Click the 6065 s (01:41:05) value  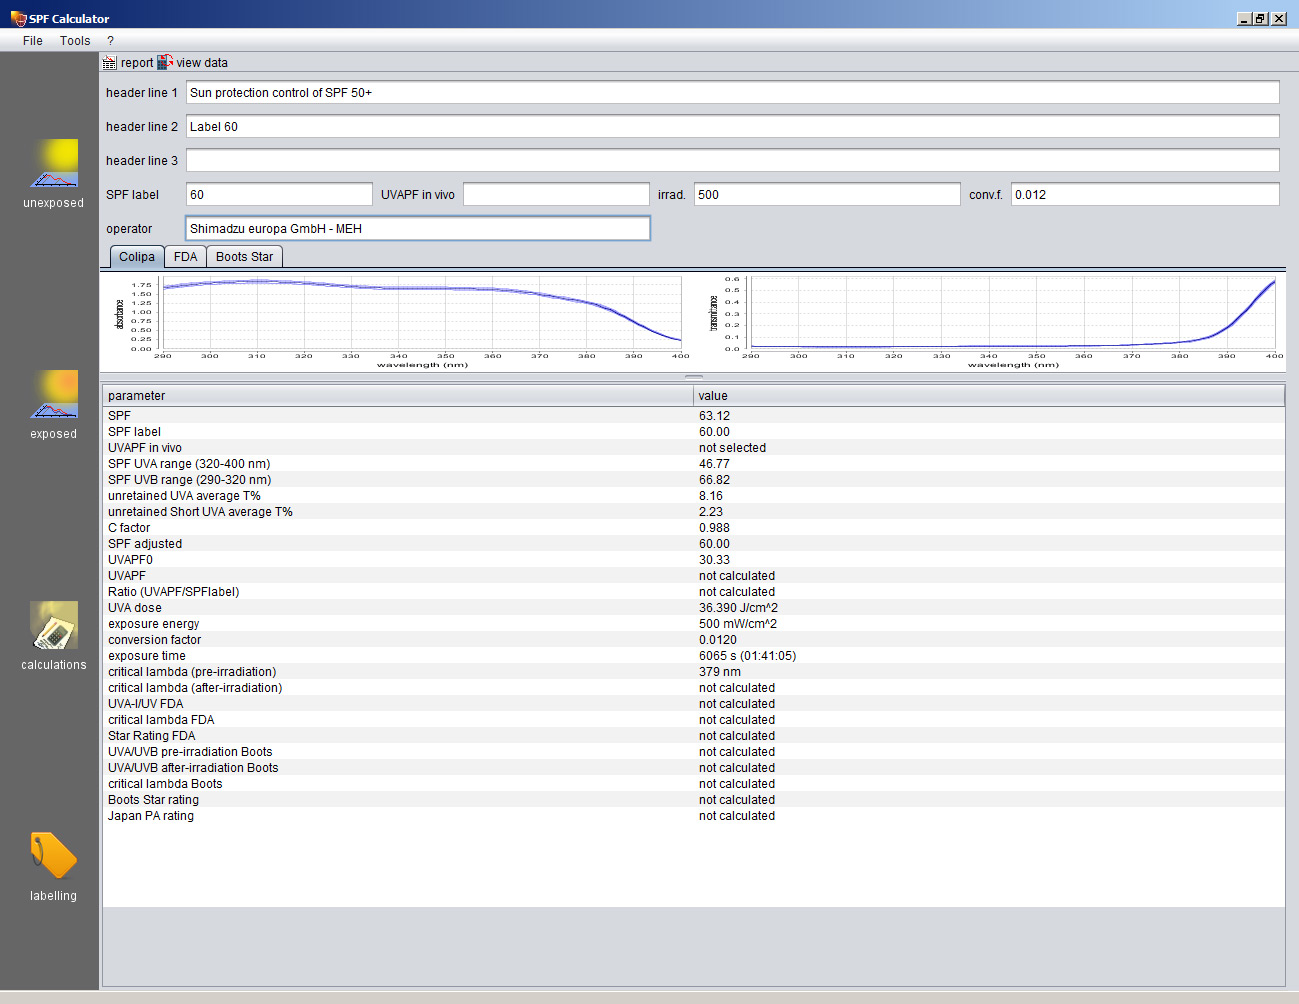(747, 656)
